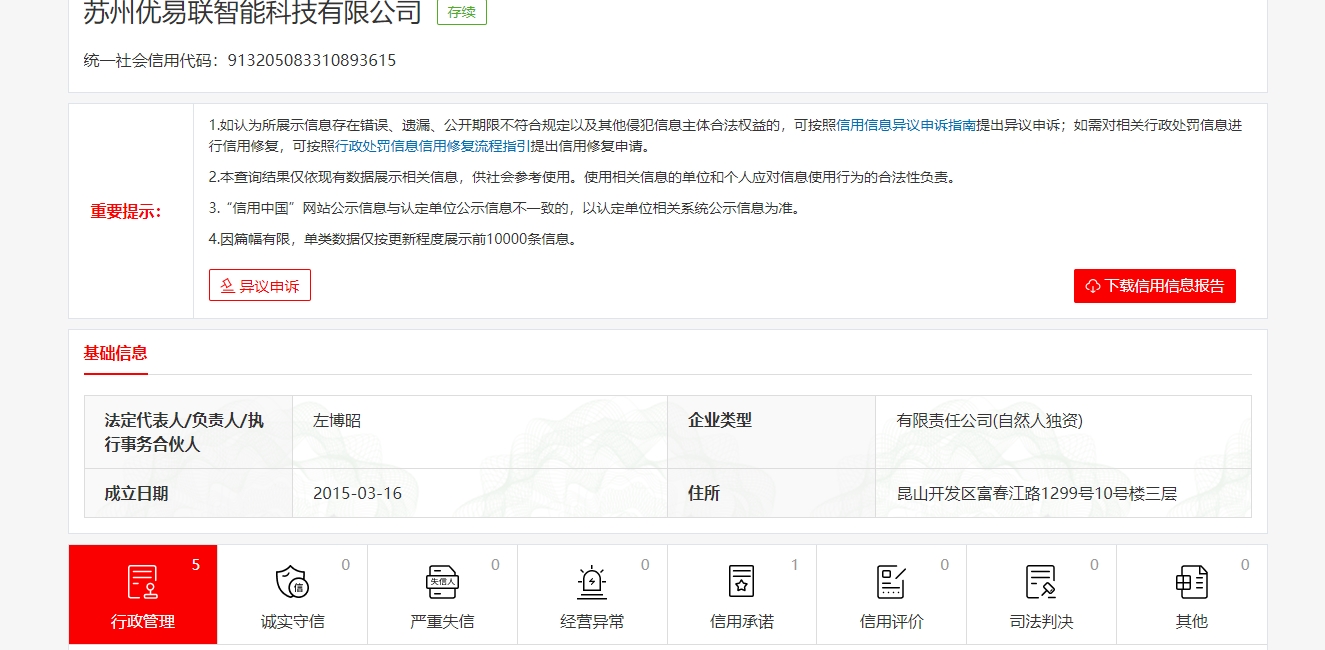The width and height of the screenshot is (1325, 650).
Task: Click the 成立日期 header cell
Action: [x=188, y=493]
